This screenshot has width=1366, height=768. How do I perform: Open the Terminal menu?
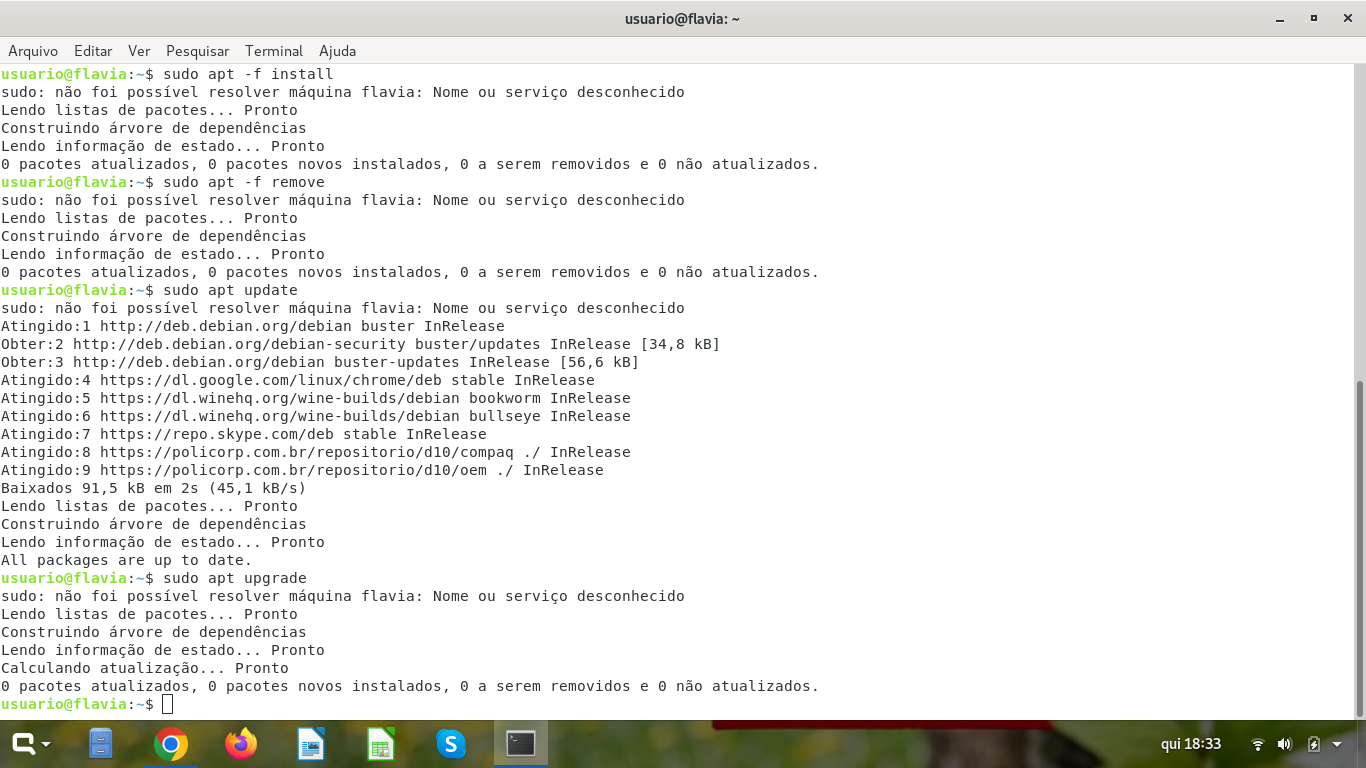(273, 51)
